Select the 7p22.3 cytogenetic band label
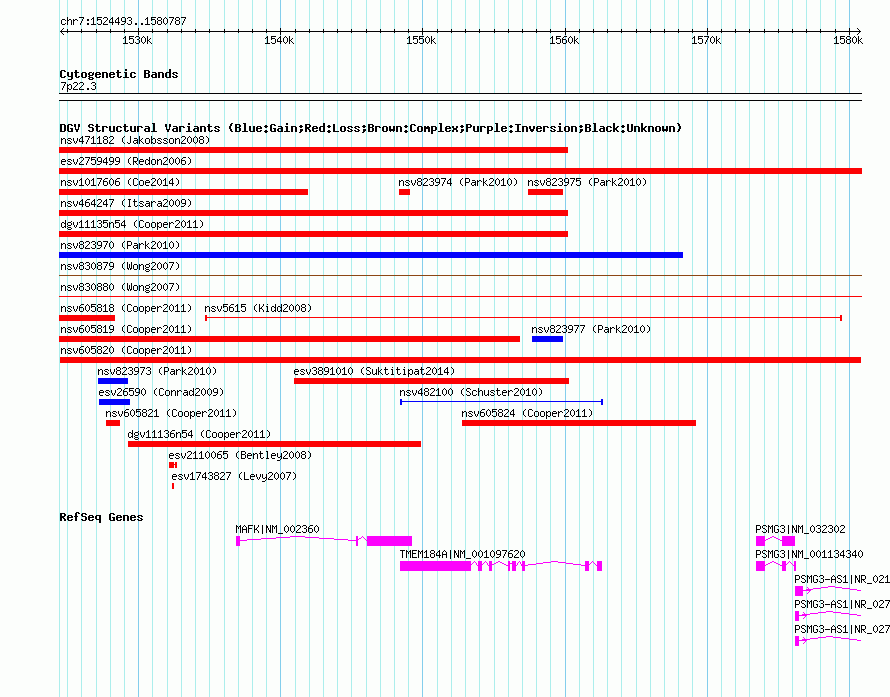Screen dimensions: 890x697 [78, 86]
